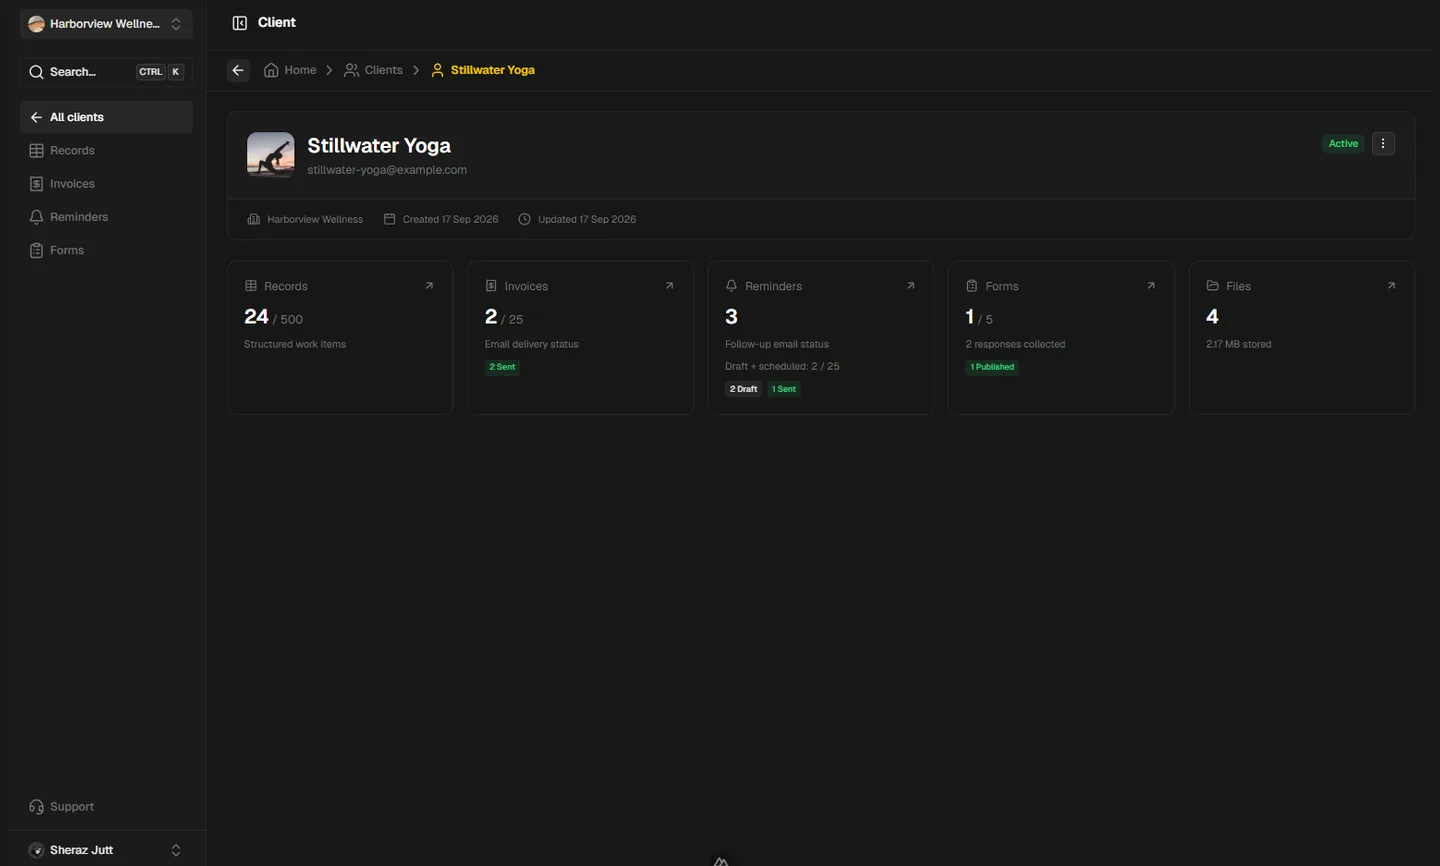Return to All clients list
The image size is (1440, 866).
point(106,117)
